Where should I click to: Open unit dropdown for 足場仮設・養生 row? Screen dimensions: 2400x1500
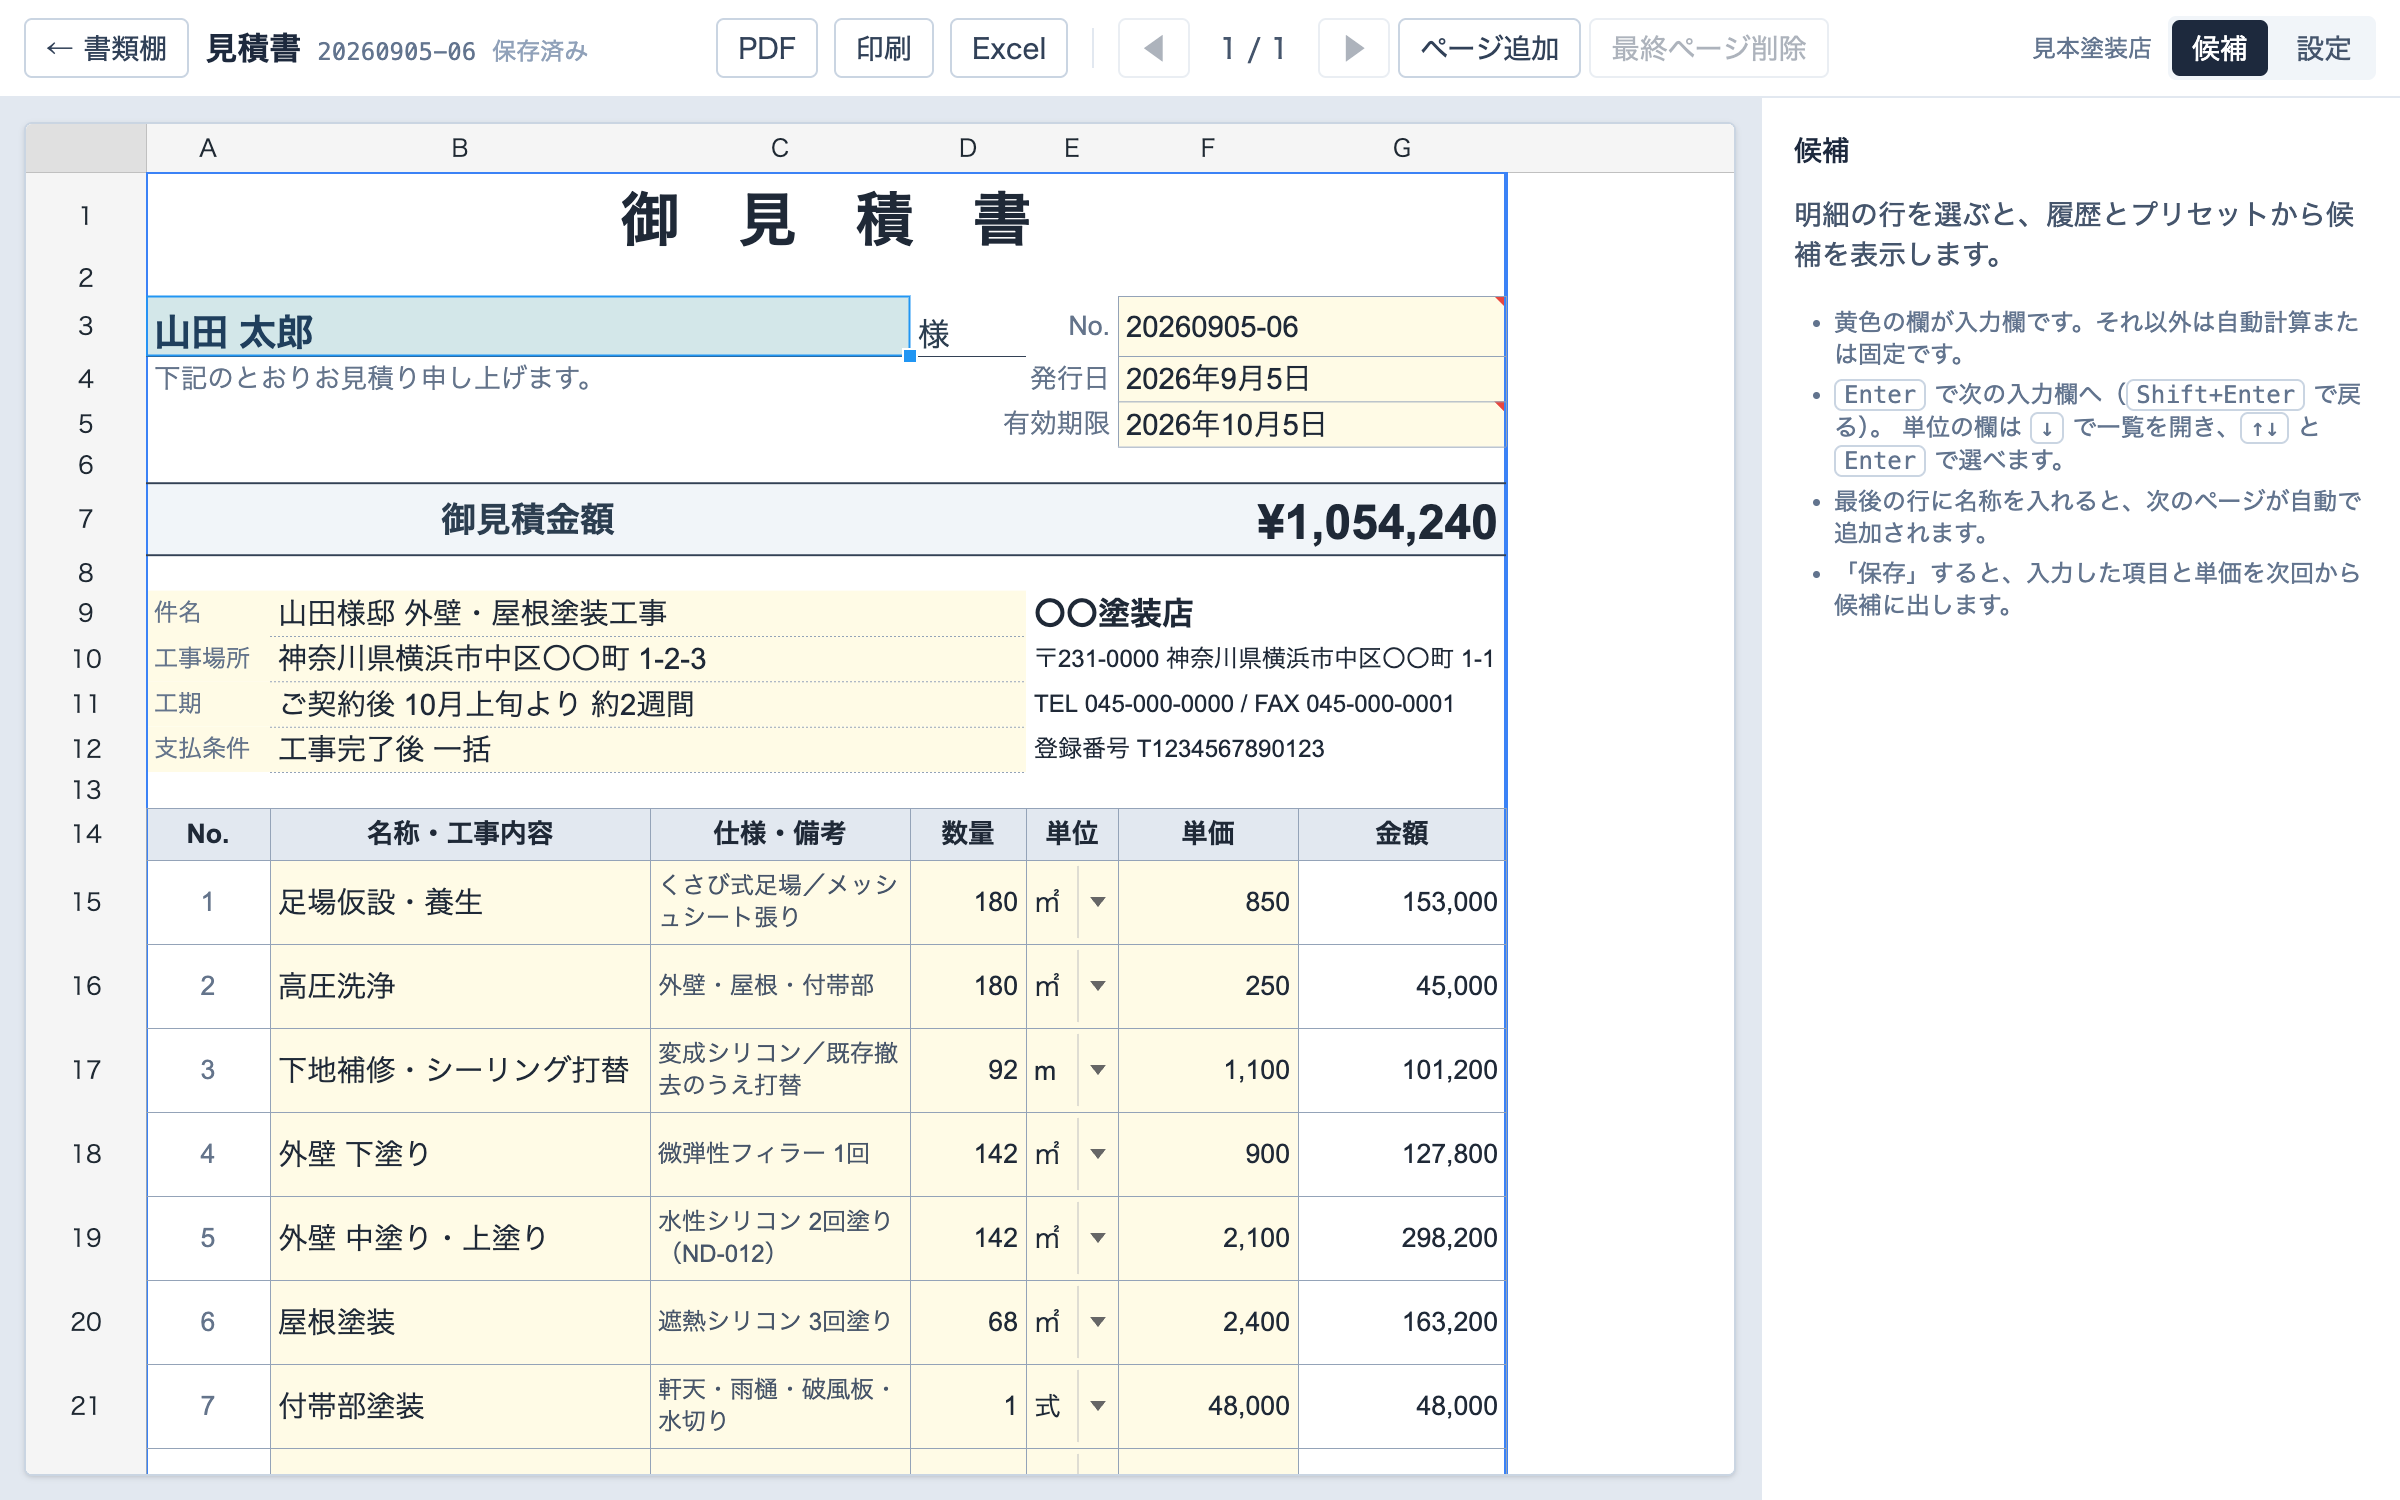[x=1097, y=902]
